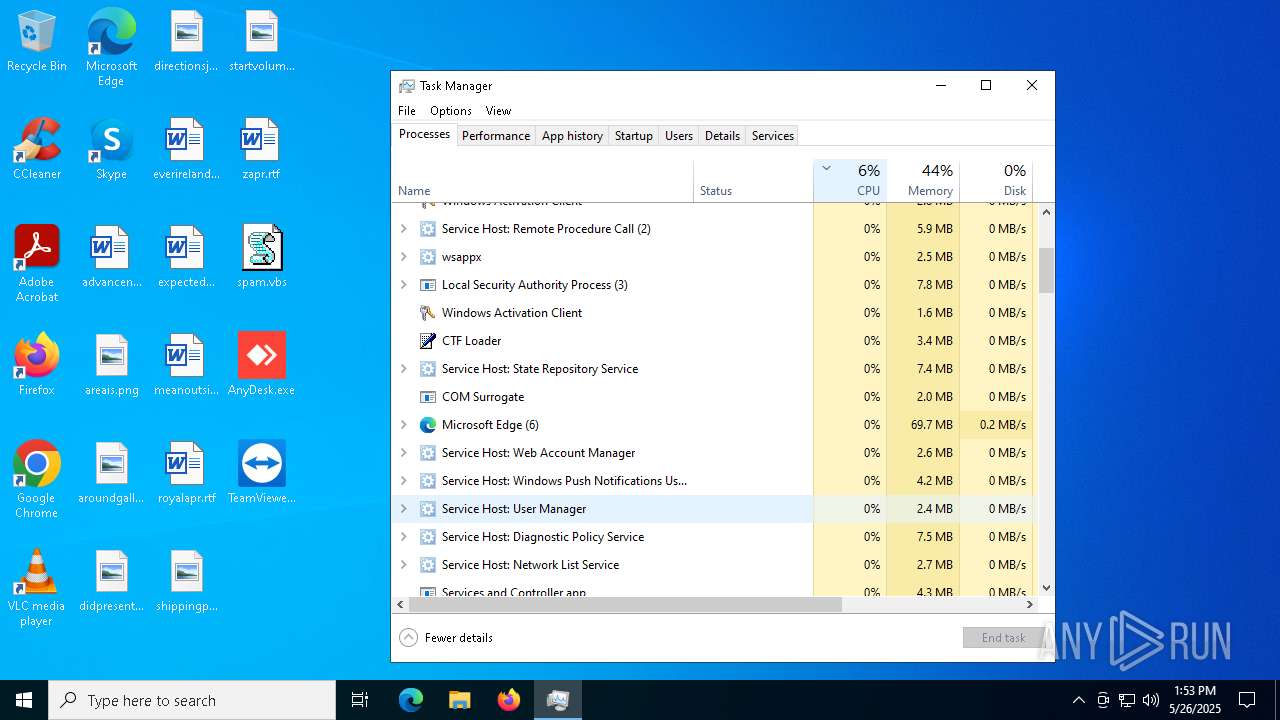
Task: Select Google Chrome desktop icon
Action: [37, 480]
